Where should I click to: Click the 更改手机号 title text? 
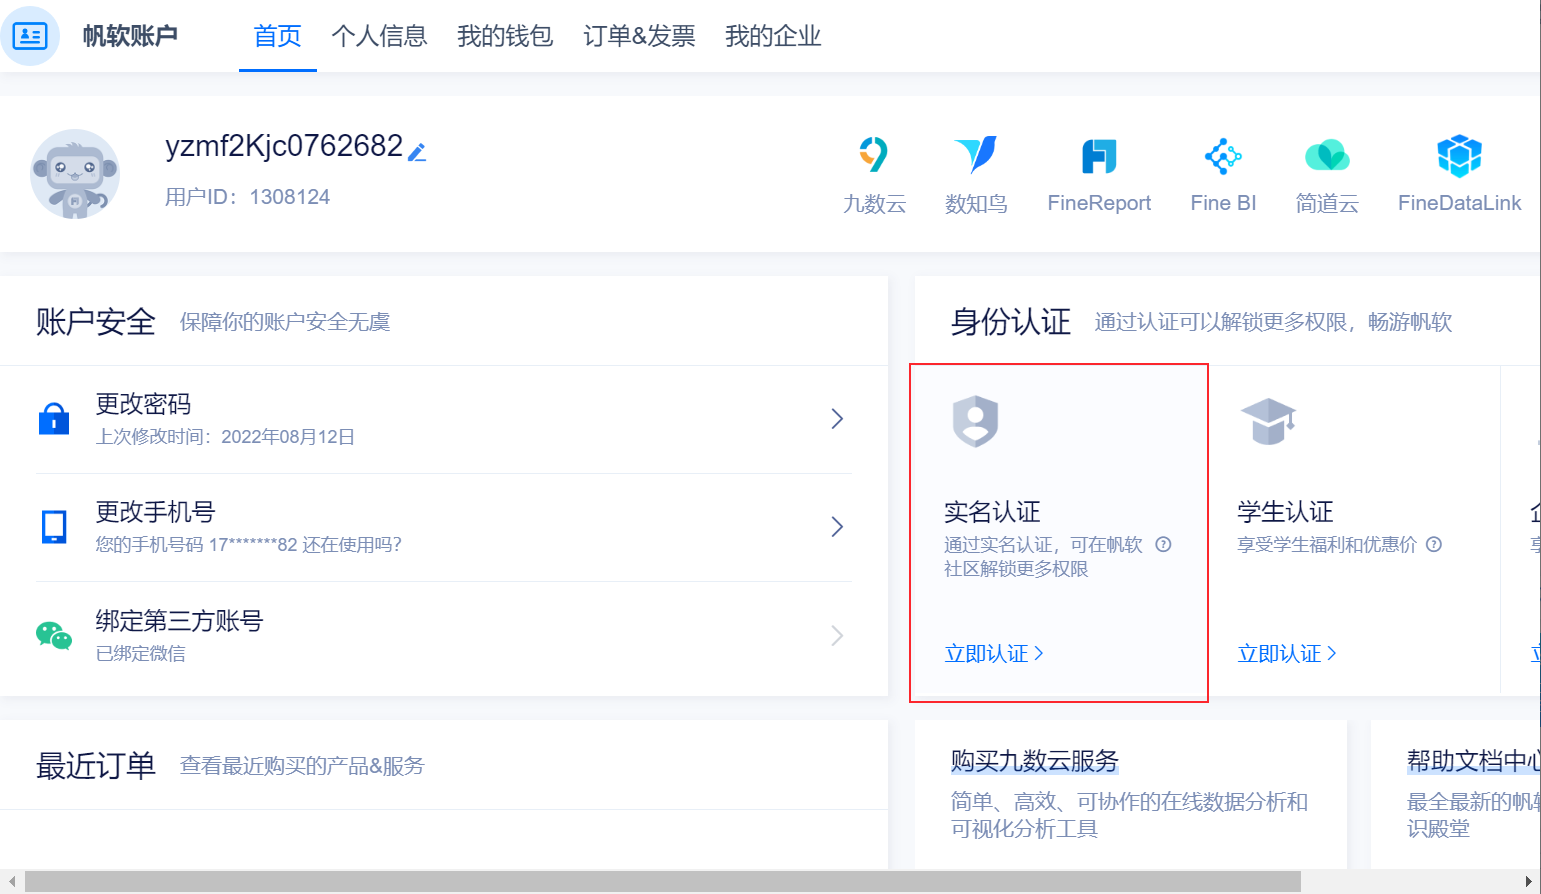coord(155,512)
